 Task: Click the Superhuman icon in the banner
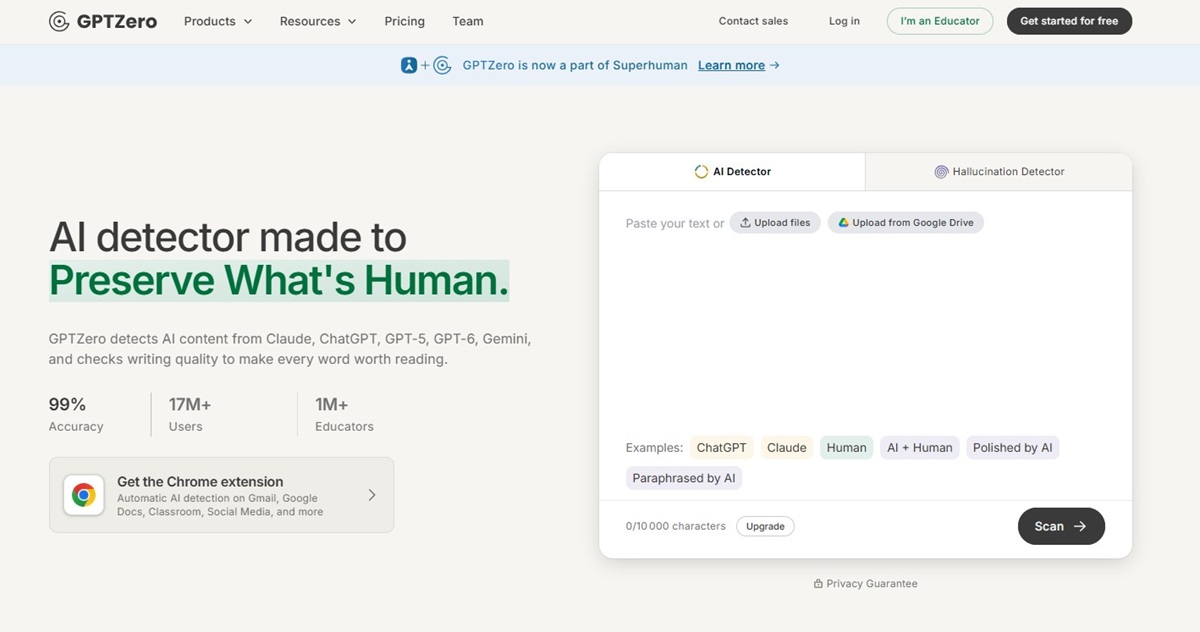point(409,65)
